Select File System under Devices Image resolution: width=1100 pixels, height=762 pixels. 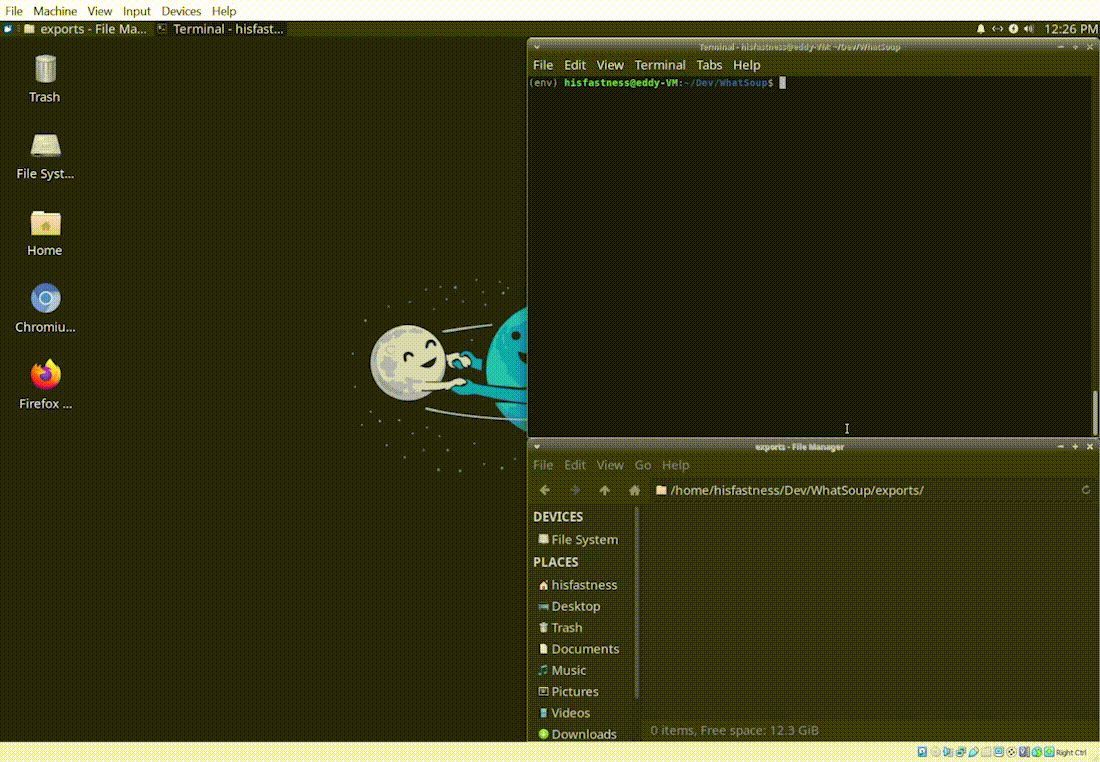[583, 539]
